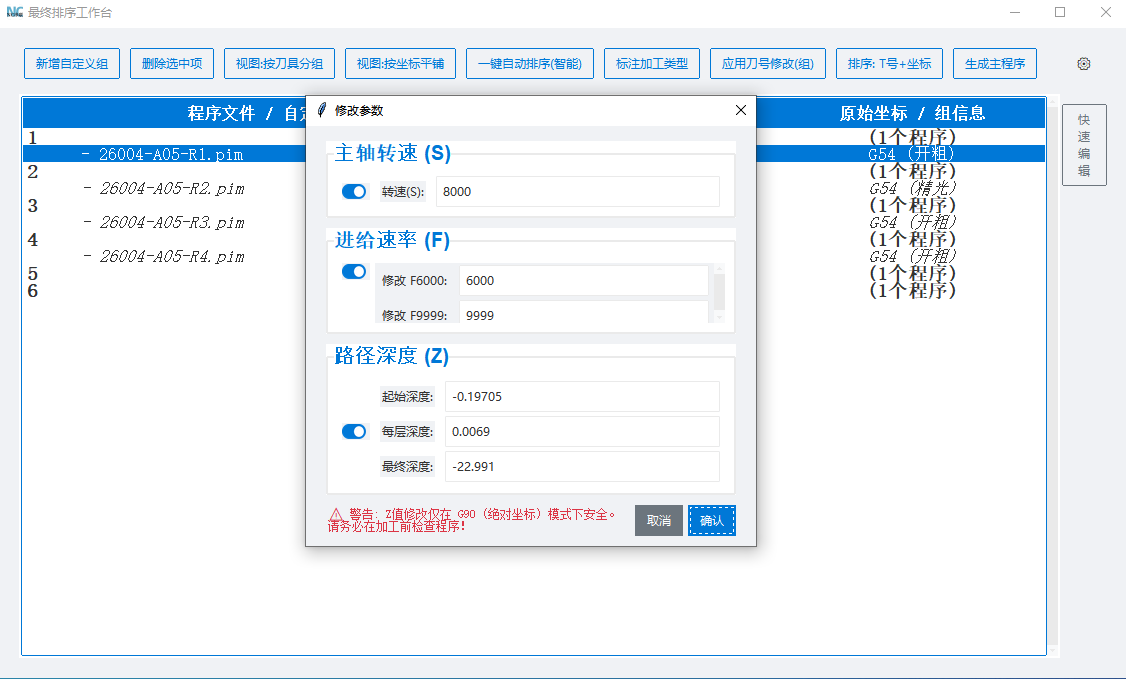The height and width of the screenshot is (679, 1126).
Task: Trigger 一键自动排序(智能) smart sorting
Action: [529, 63]
